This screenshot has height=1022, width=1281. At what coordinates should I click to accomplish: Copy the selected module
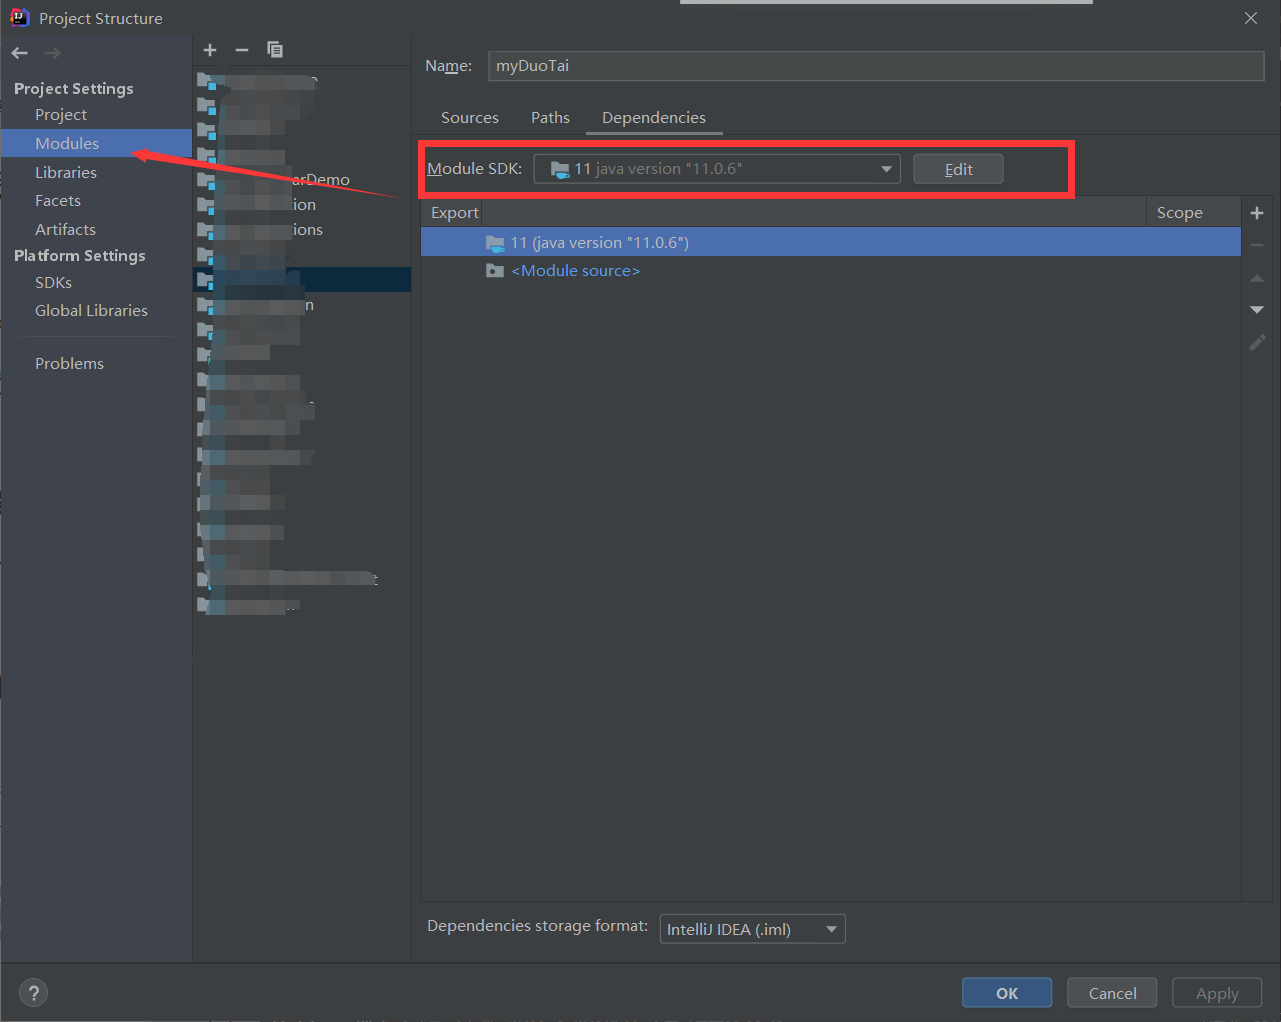[x=275, y=50]
